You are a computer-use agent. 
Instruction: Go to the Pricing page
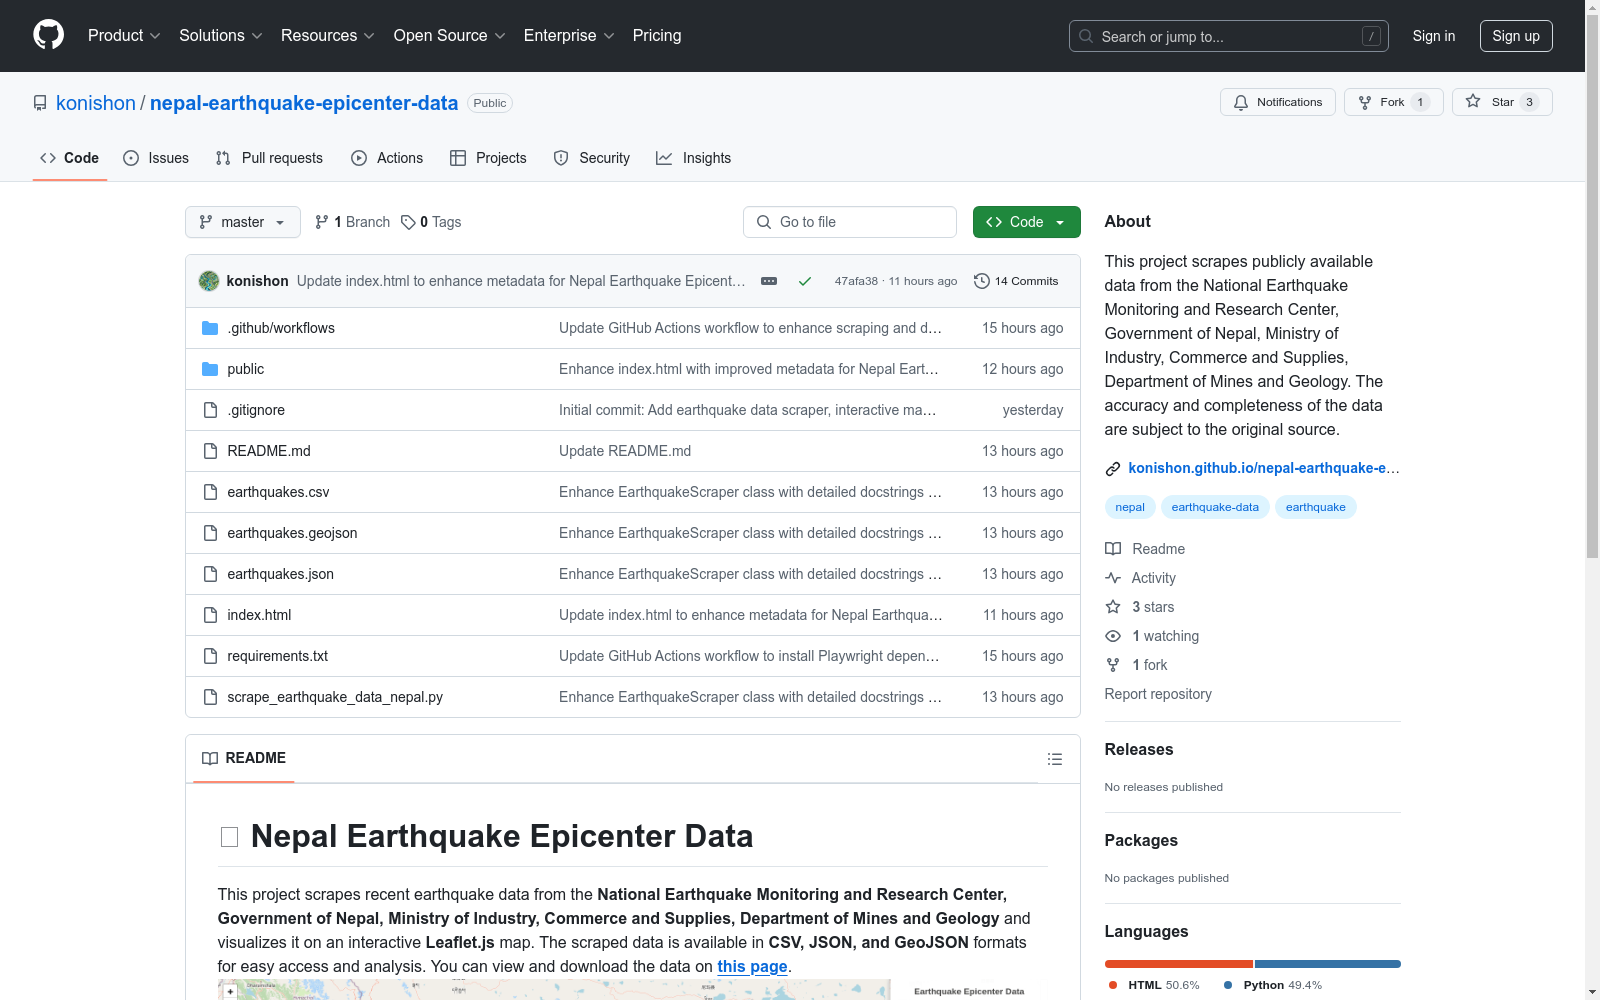coord(657,36)
